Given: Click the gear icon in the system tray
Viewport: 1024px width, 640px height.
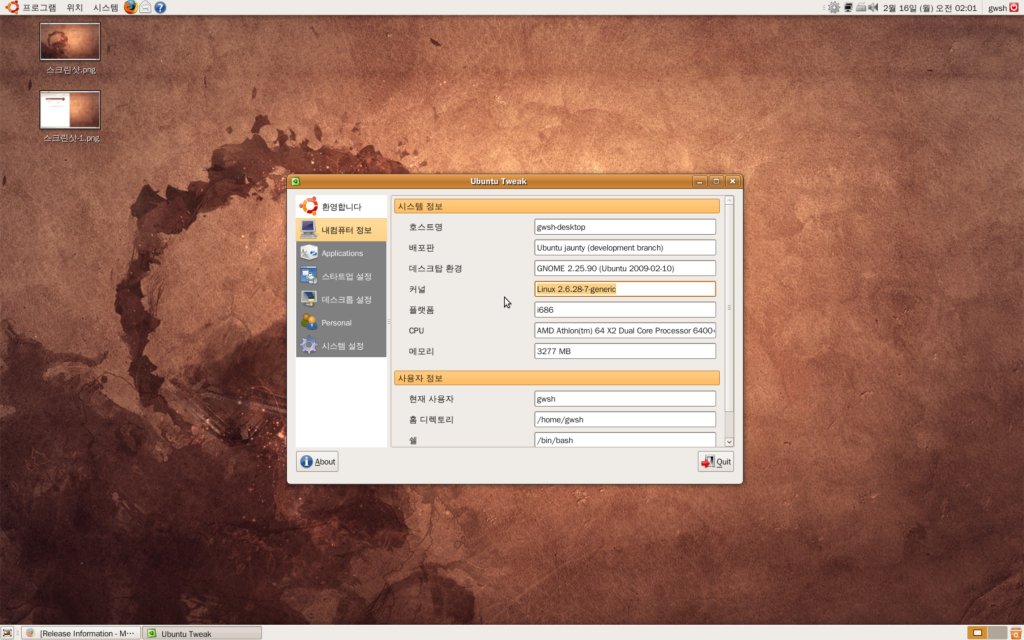Looking at the screenshot, I should [x=834, y=7].
